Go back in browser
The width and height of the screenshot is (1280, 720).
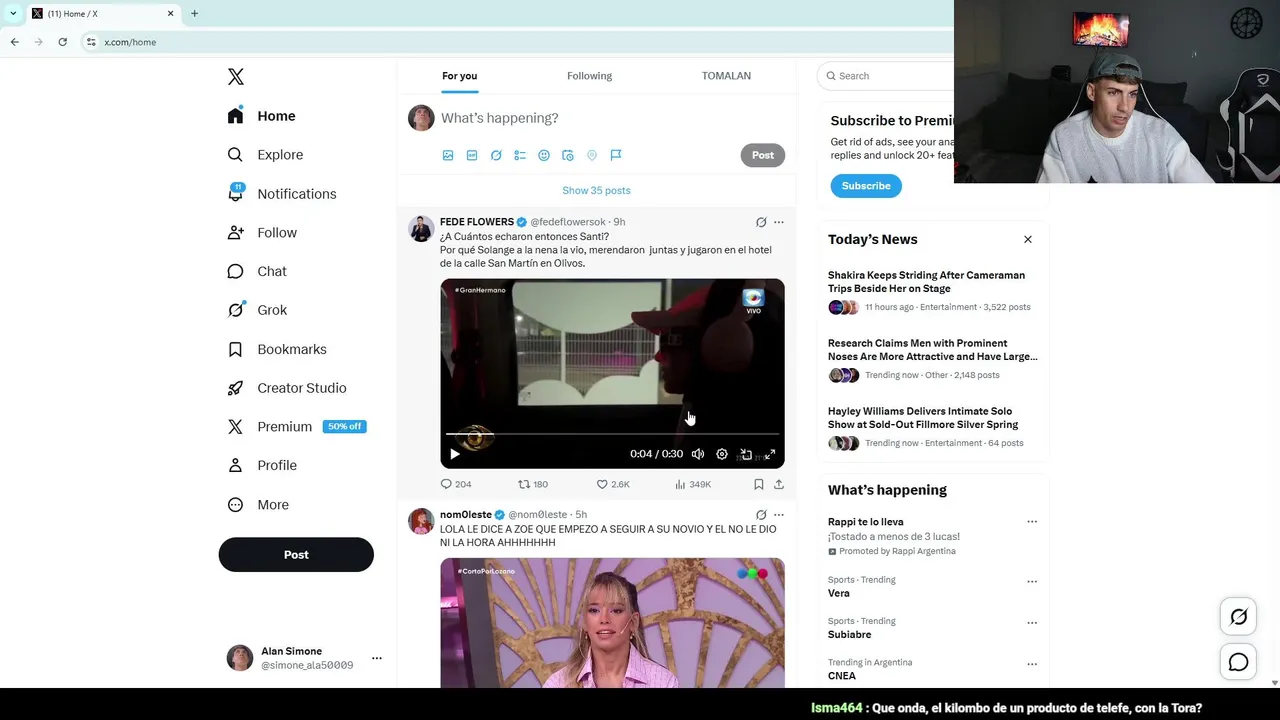pos(14,42)
